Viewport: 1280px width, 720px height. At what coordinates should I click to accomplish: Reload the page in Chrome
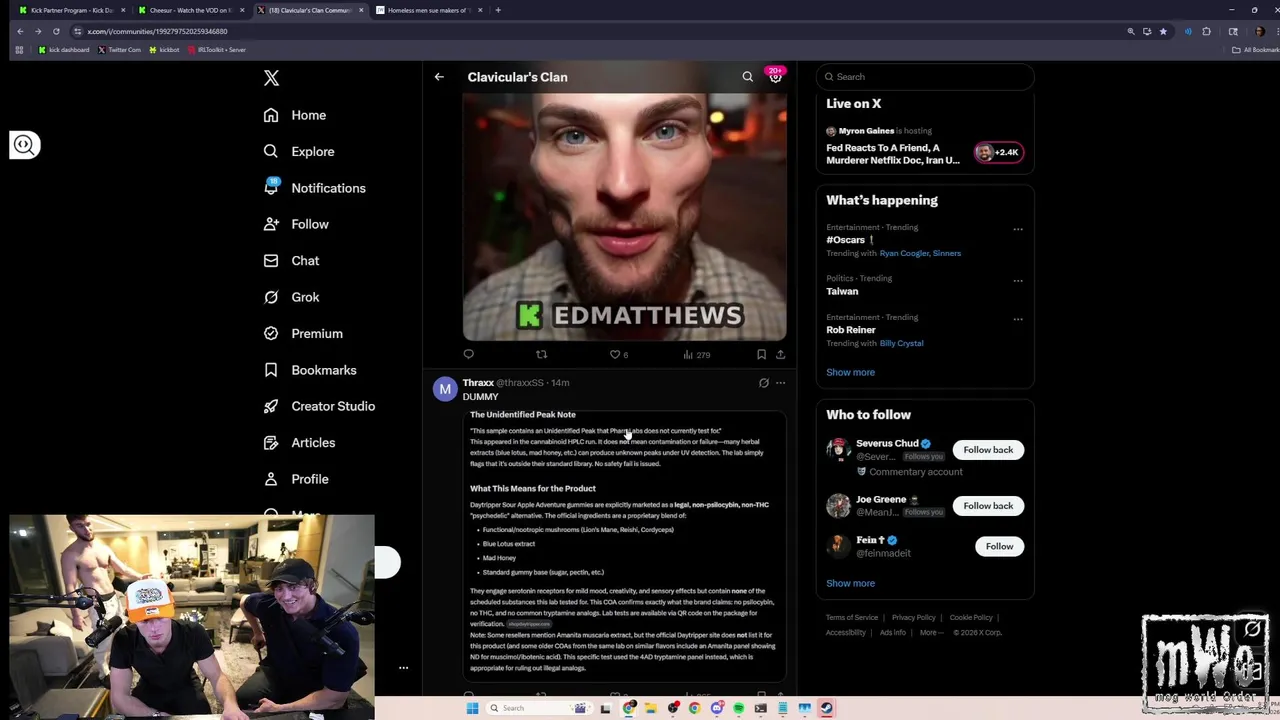pyautogui.click(x=56, y=31)
